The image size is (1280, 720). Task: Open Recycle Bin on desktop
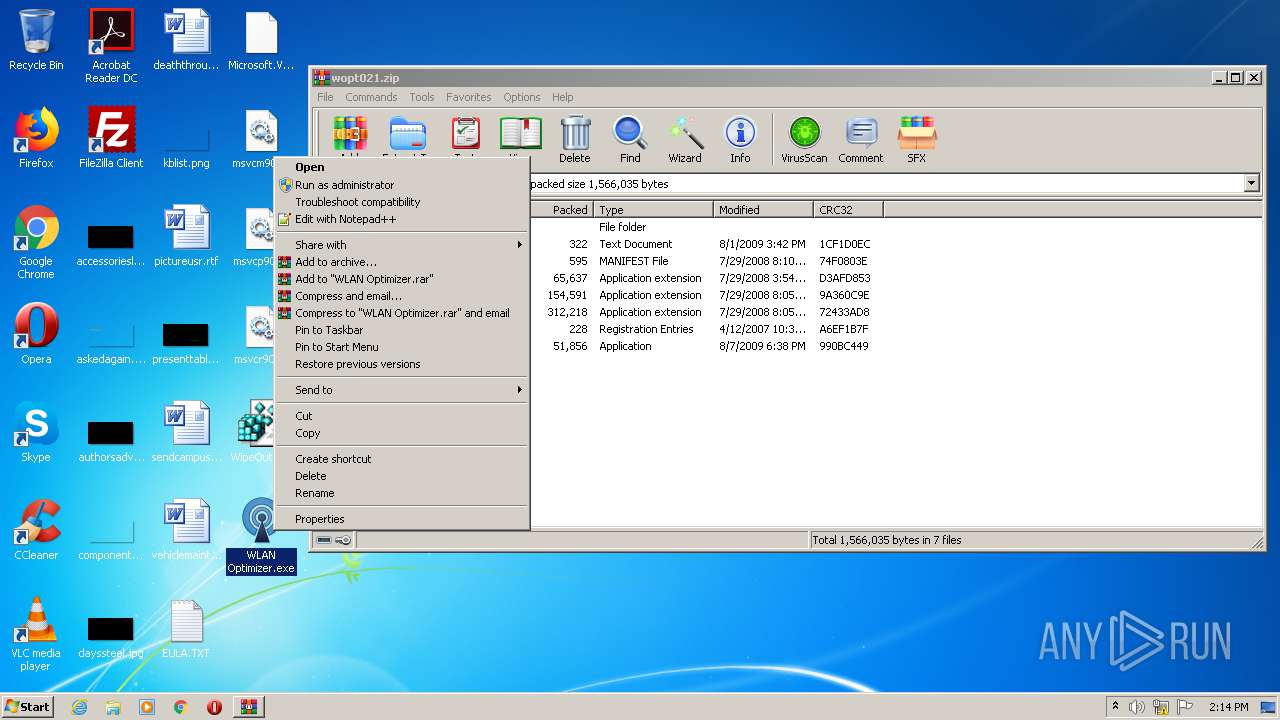point(36,40)
